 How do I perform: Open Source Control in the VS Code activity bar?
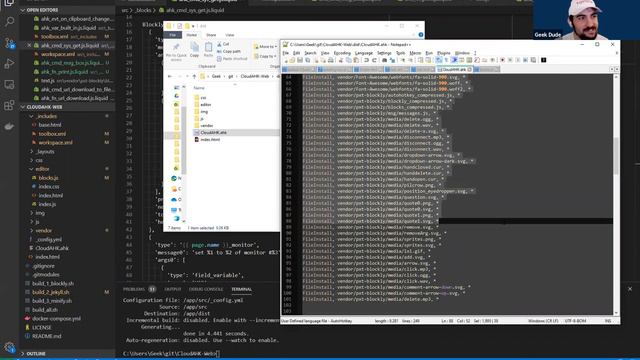click(9, 43)
